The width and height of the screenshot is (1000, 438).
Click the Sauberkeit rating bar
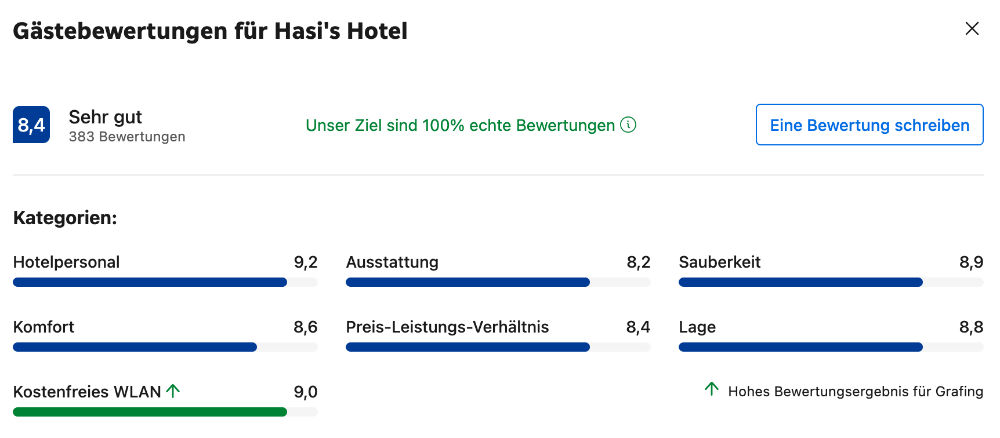pyautogui.click(x=831, y=282)
